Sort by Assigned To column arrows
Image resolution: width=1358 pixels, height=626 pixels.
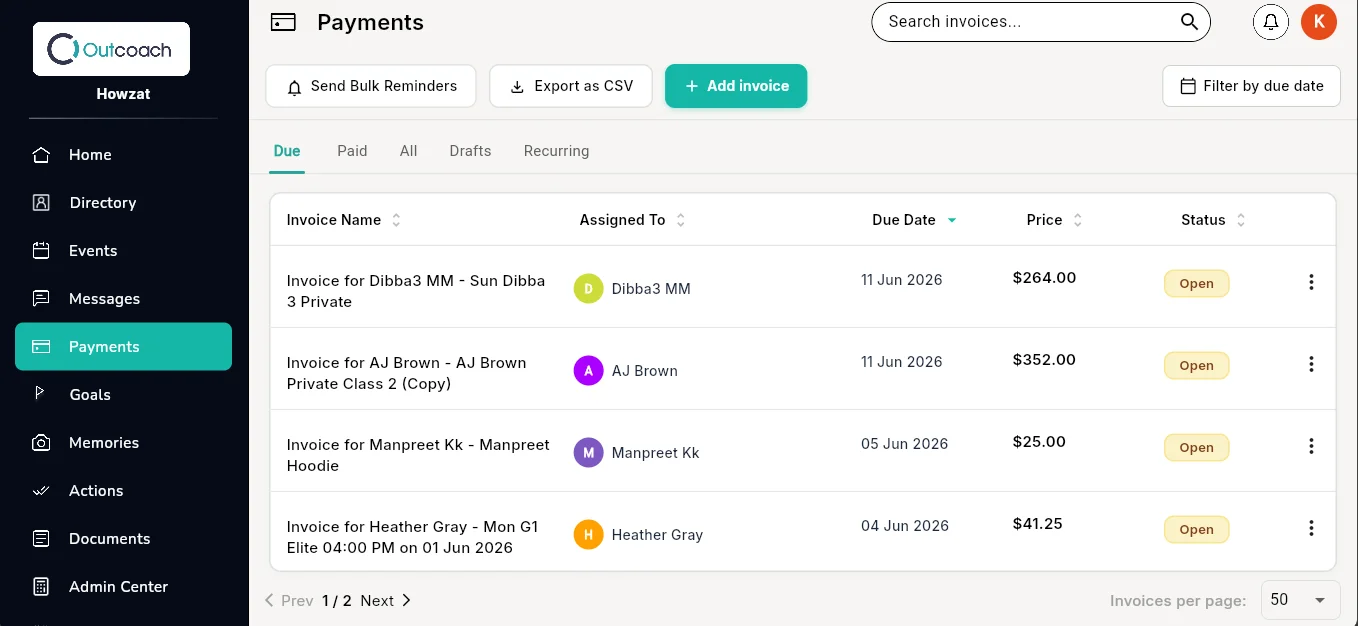[680, 220]
